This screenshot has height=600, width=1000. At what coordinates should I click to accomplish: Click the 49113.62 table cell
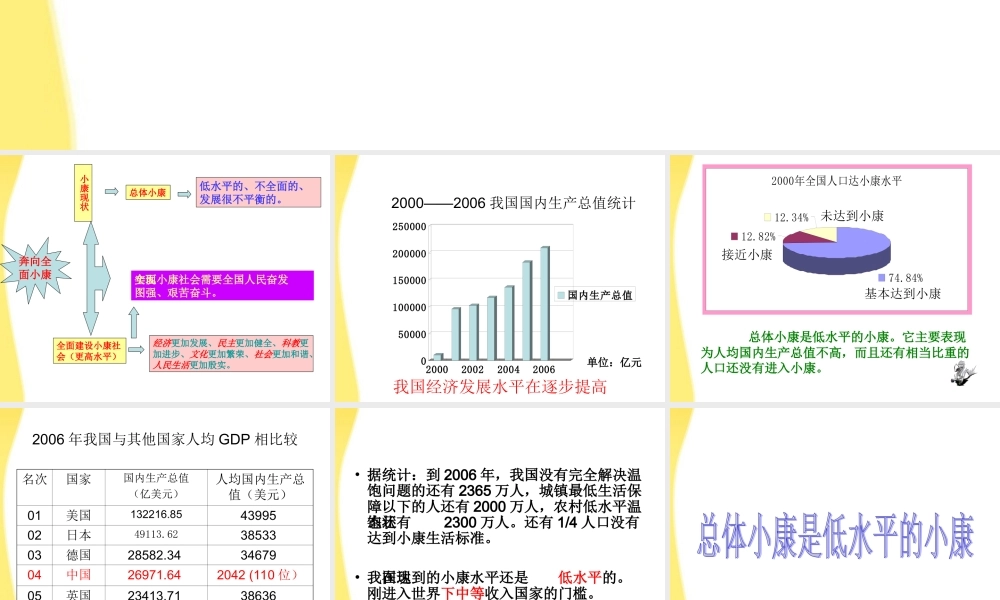point(156,534)
